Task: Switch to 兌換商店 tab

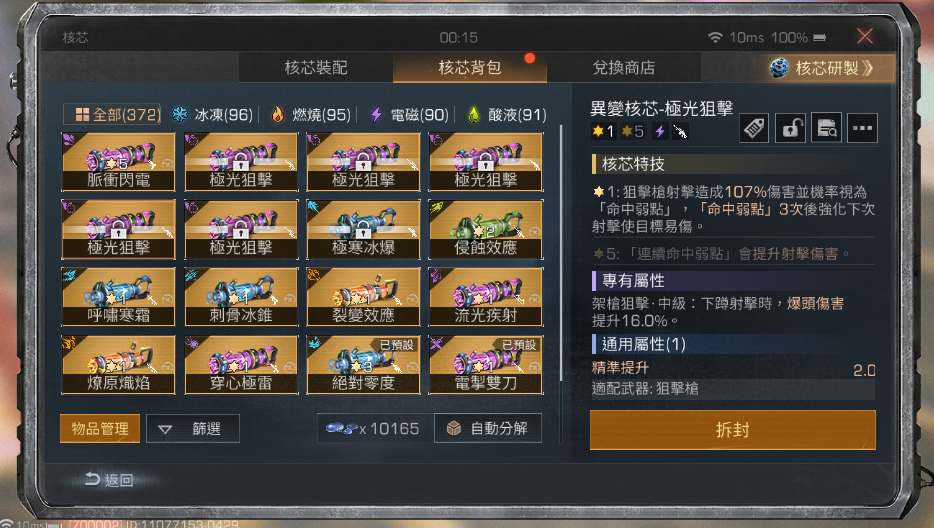Action: tap(624, 67)
